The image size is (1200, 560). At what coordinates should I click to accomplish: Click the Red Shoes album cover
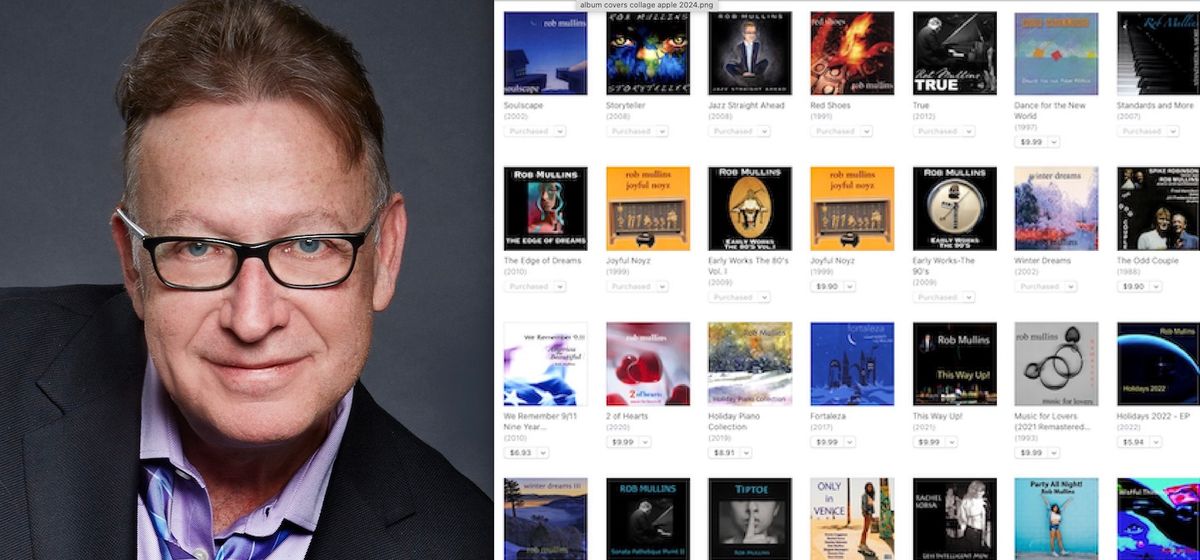click(852, 53)
